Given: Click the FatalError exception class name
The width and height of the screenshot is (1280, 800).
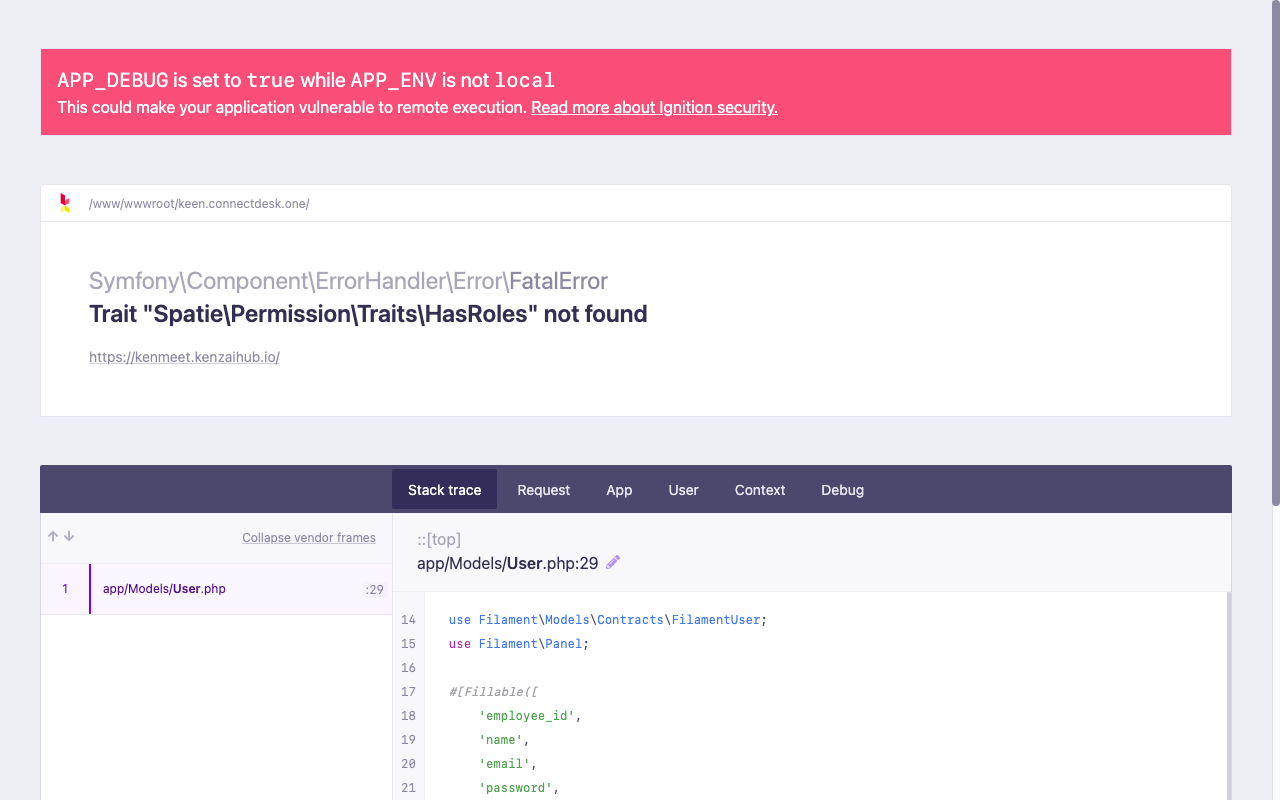Looking at the screenshot, I should [x=557, y=281].
